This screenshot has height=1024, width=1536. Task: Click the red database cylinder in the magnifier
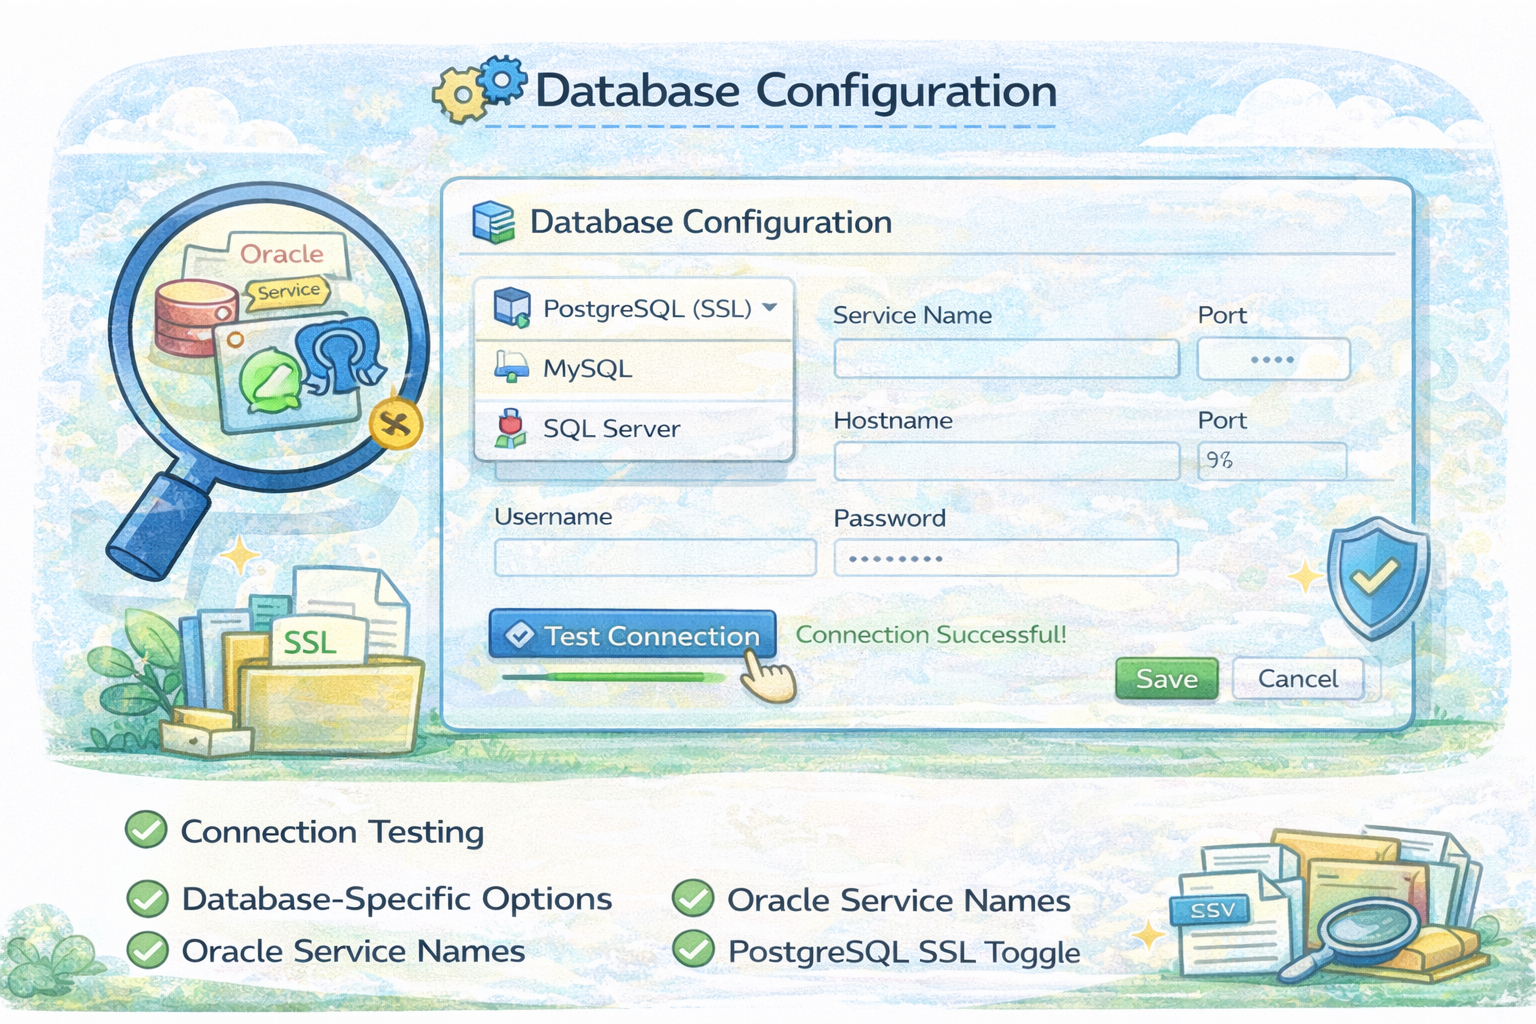coord(193,318)
